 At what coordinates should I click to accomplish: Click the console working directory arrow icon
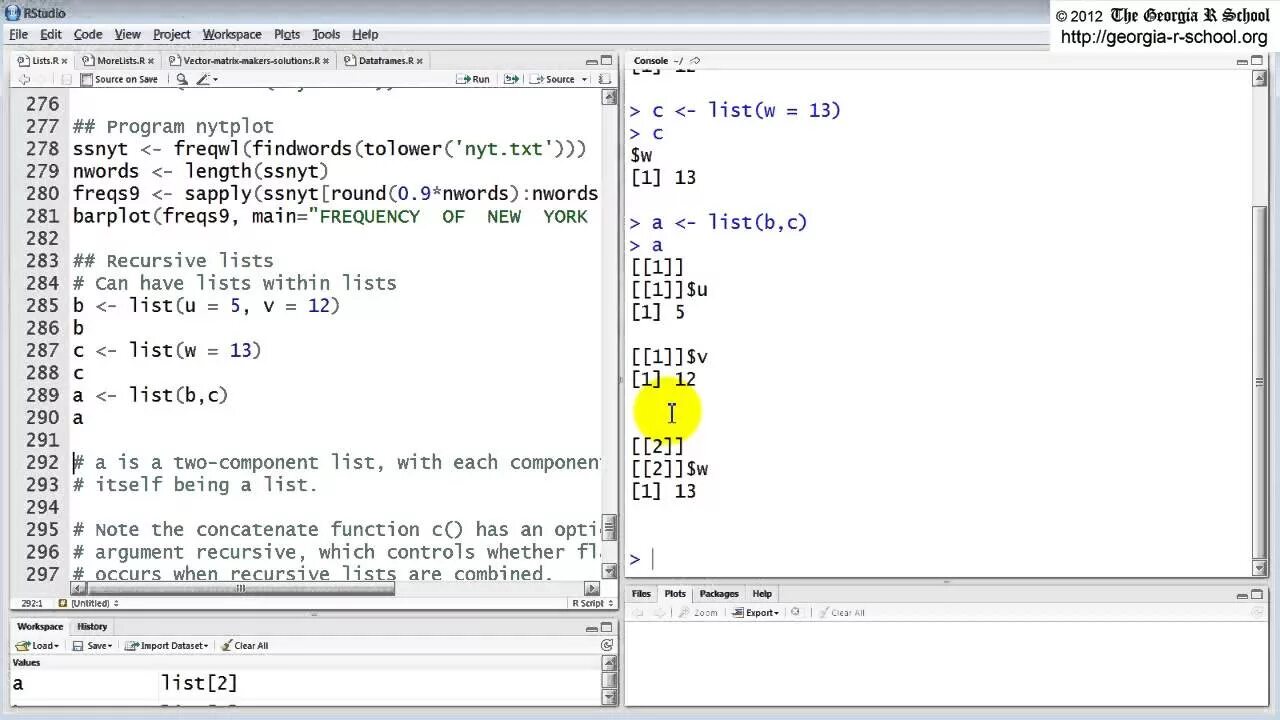(x=696, y=61)
